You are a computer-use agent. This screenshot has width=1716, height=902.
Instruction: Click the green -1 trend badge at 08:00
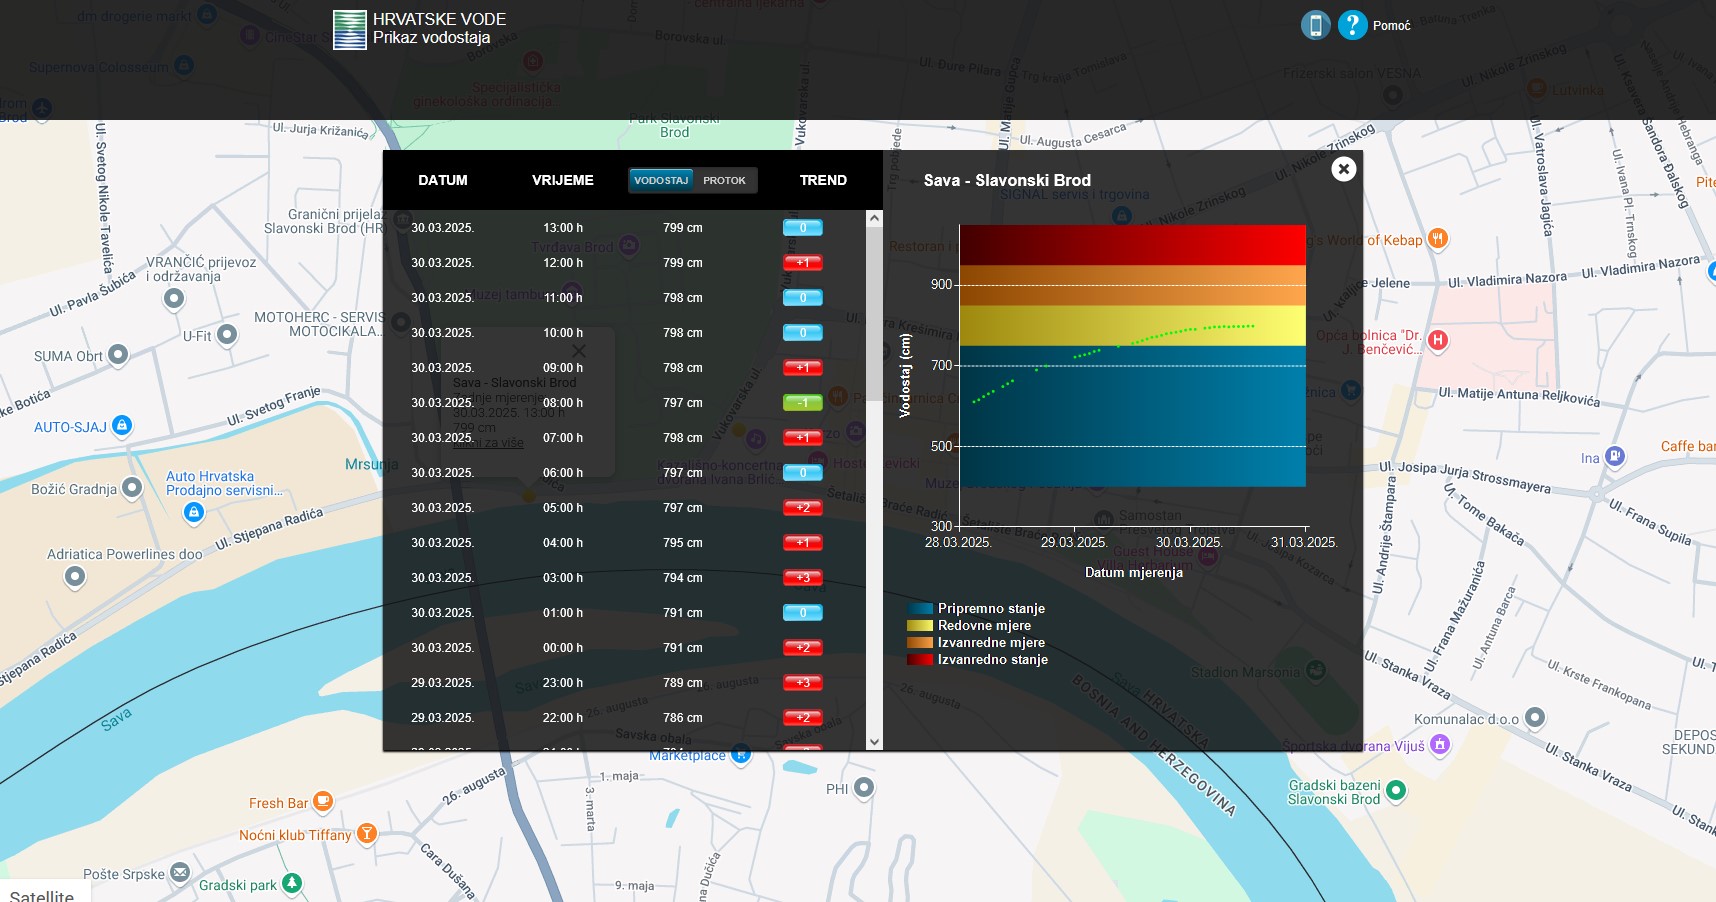click(802, 403)
